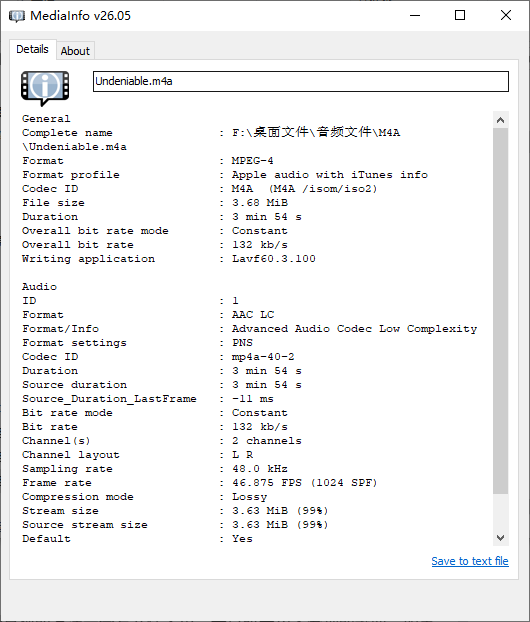Click the Compression mode label

(78, 497)
